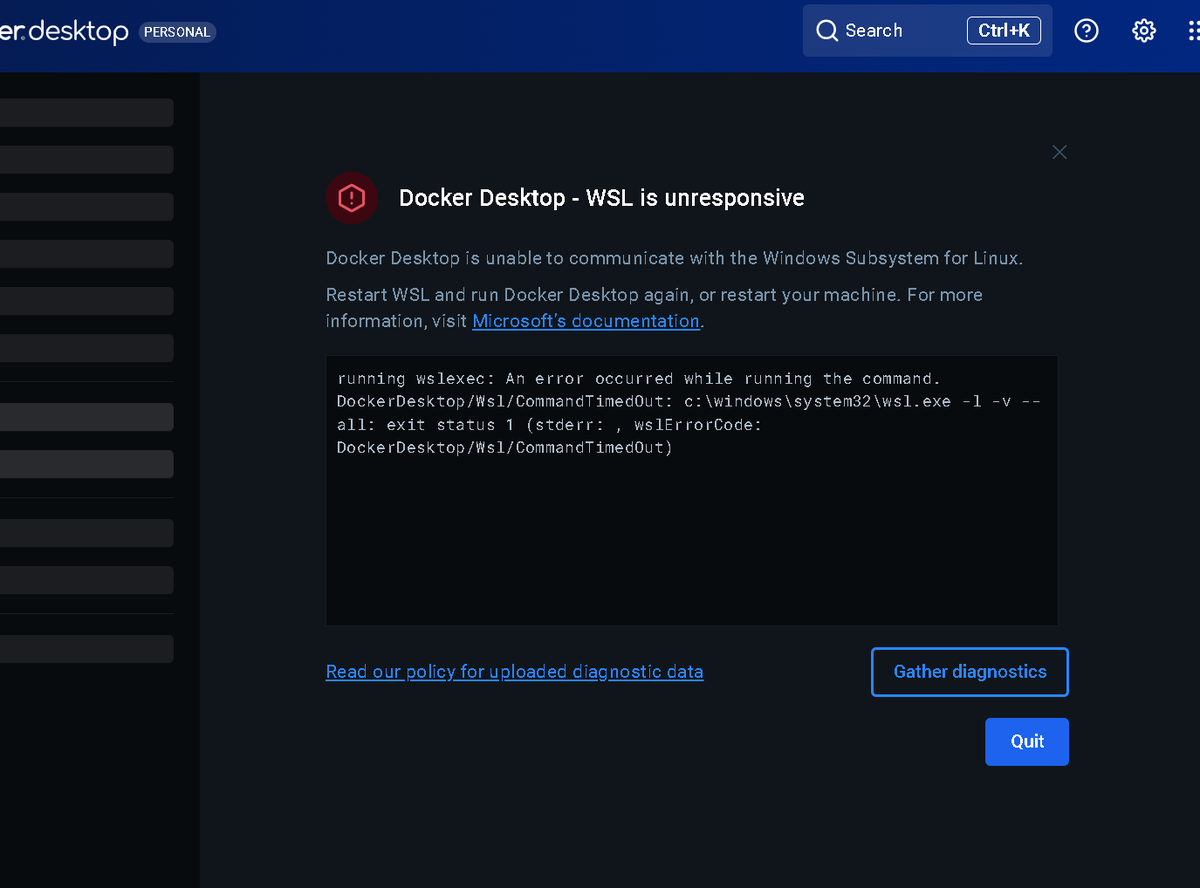Click the Search box in header
The height and width of the screenshot is (888, 1200).
pos(927,31)
